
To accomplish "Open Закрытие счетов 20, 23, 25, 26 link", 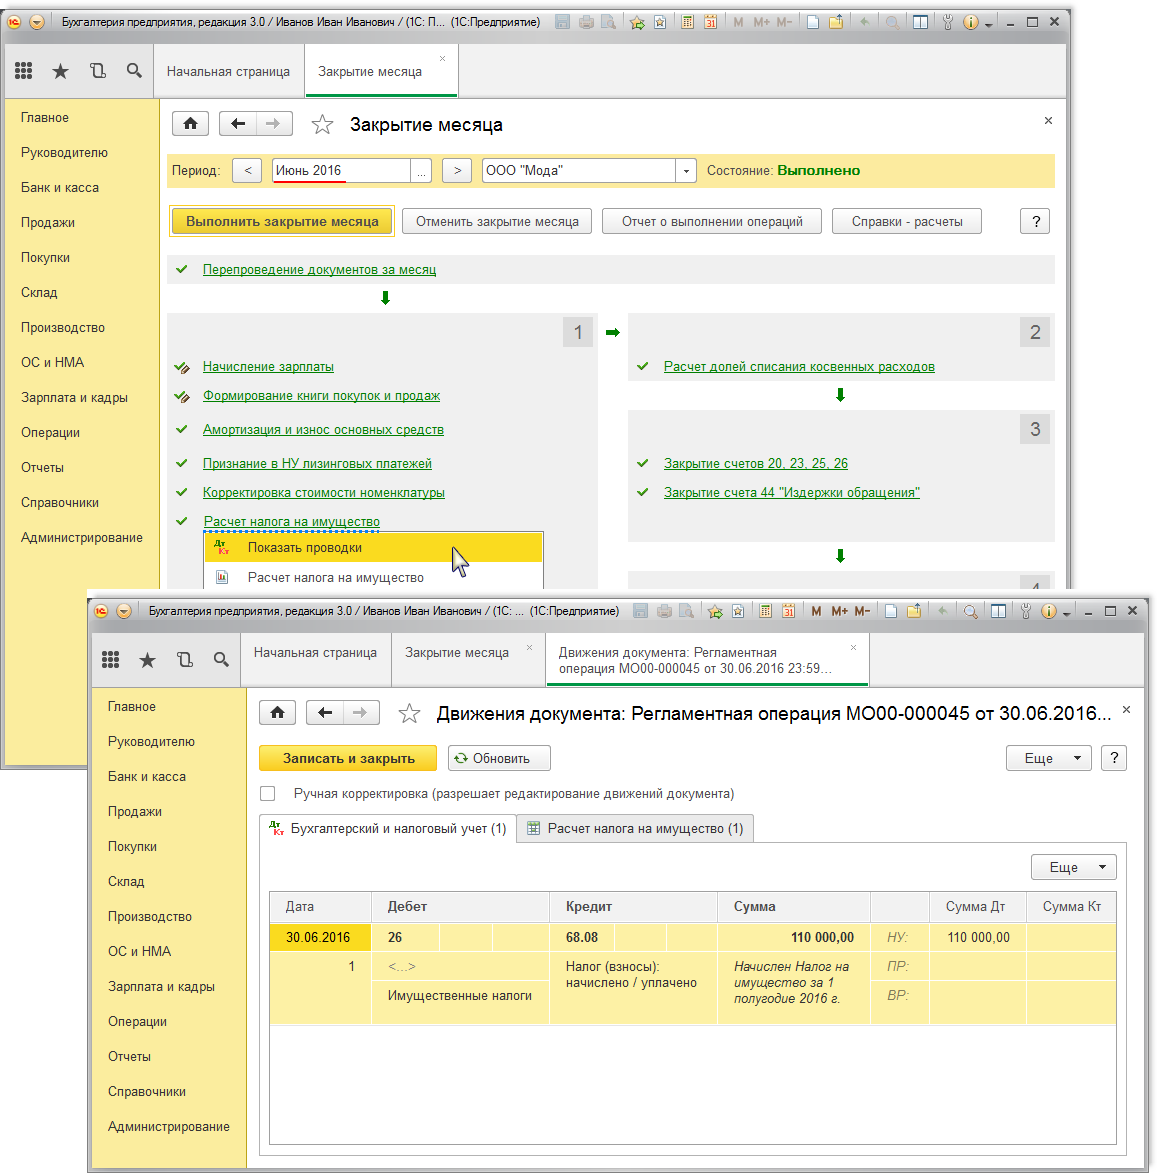I will (755, 463).
